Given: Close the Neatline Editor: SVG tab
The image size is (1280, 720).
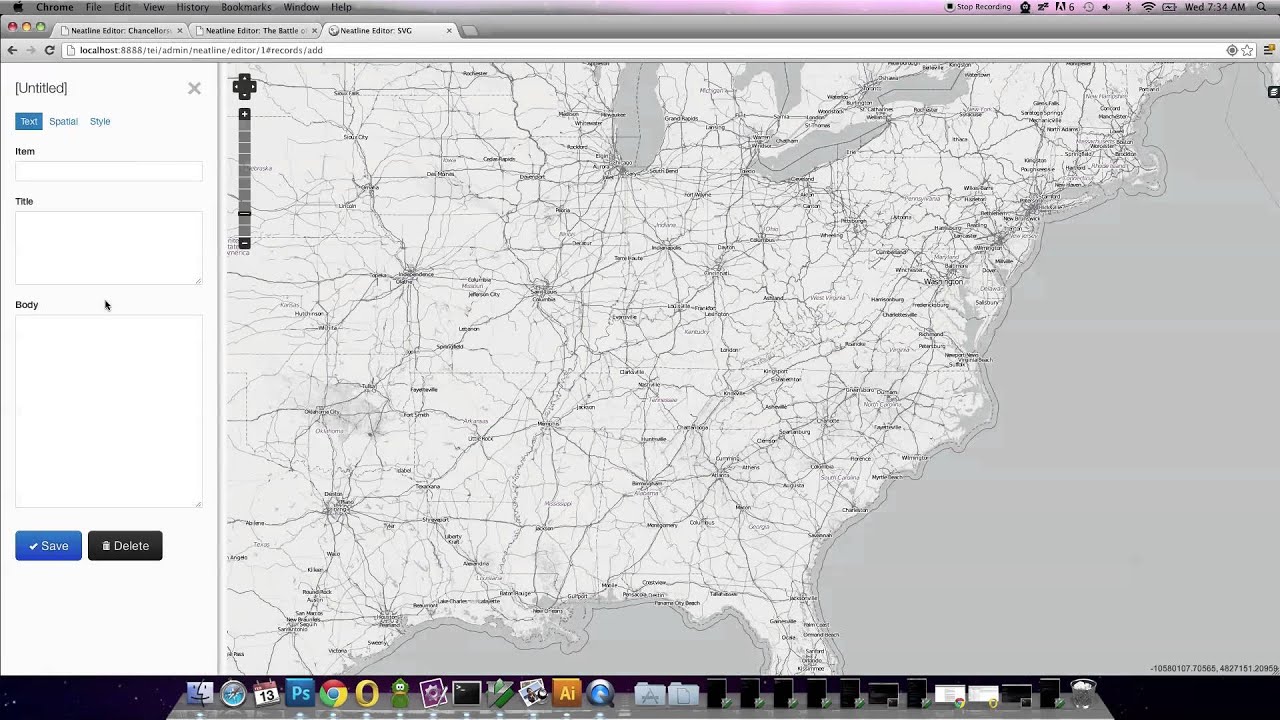Looking at the screenshot, I should pyautogui.click(x=449, y=30).
